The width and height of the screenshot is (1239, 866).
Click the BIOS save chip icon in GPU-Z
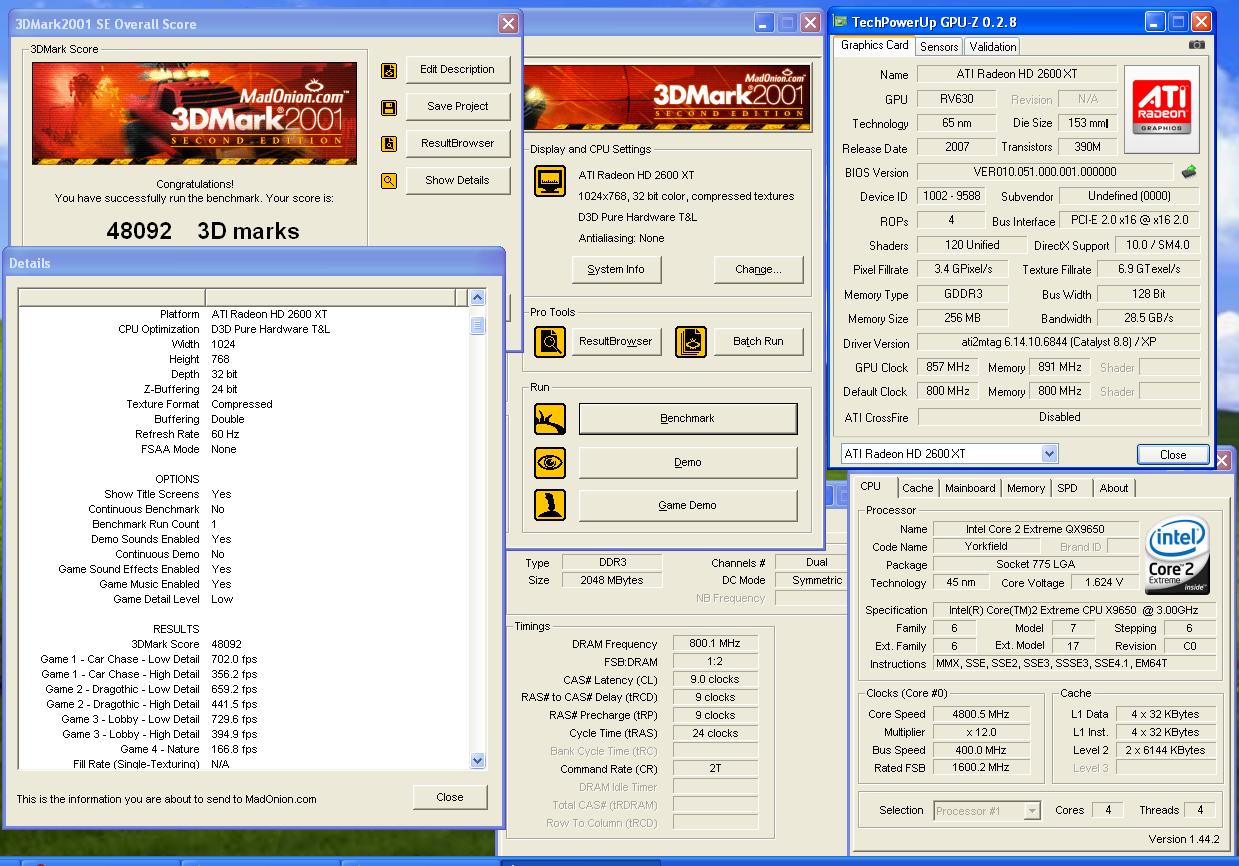click(x=1189, y=172)
